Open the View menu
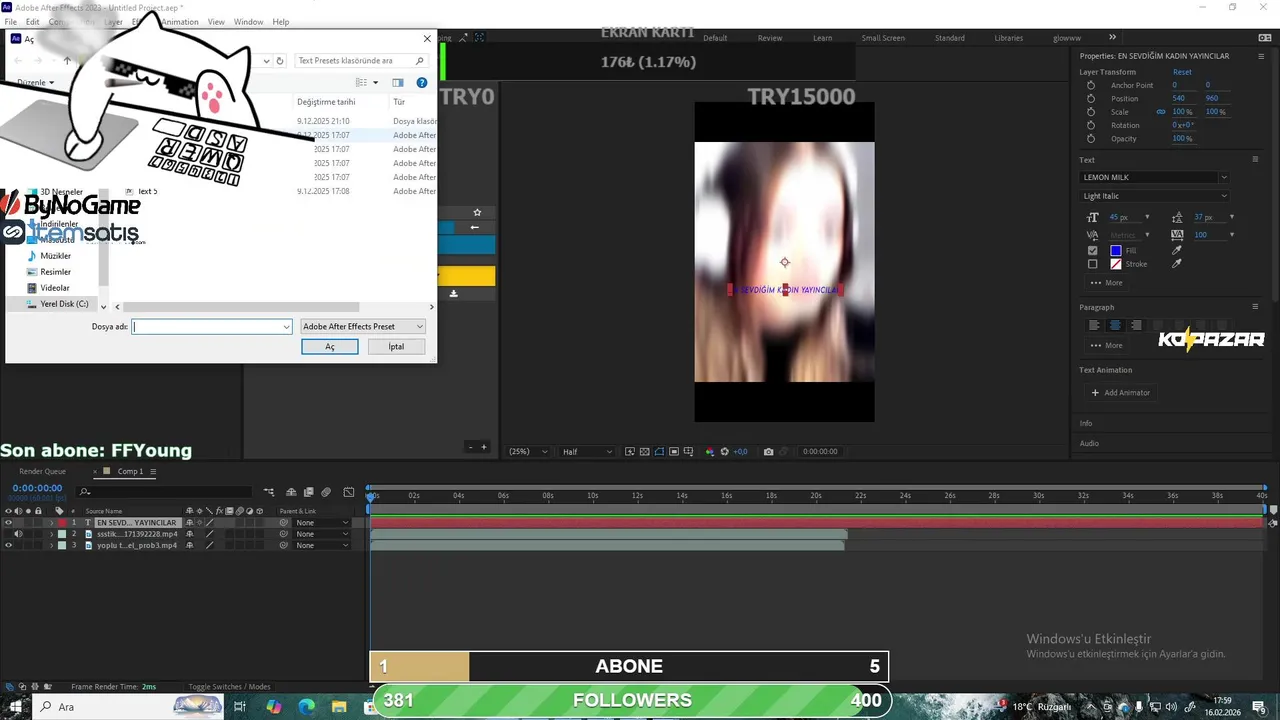This screenshot has height=720, width=1280. pyautogui.click(x=216, y=22)
